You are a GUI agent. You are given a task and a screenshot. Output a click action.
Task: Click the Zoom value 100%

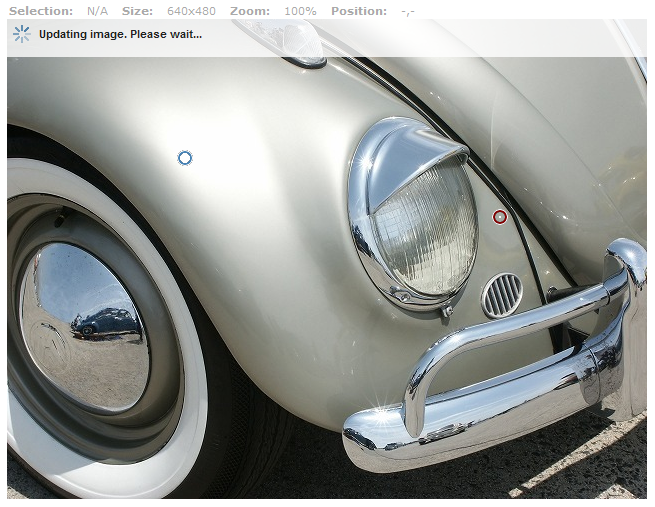tap(300, 11)
